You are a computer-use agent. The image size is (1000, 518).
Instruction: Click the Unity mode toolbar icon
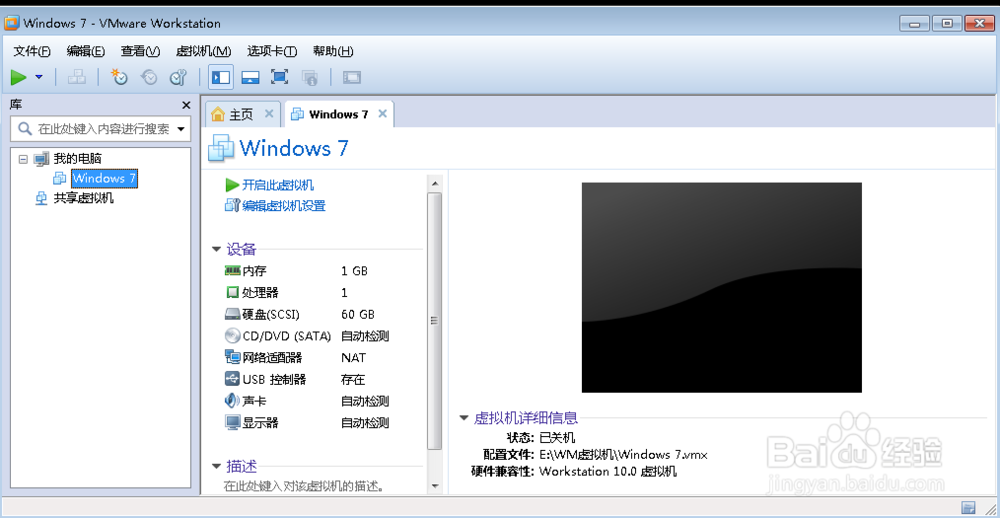[309, 77]
